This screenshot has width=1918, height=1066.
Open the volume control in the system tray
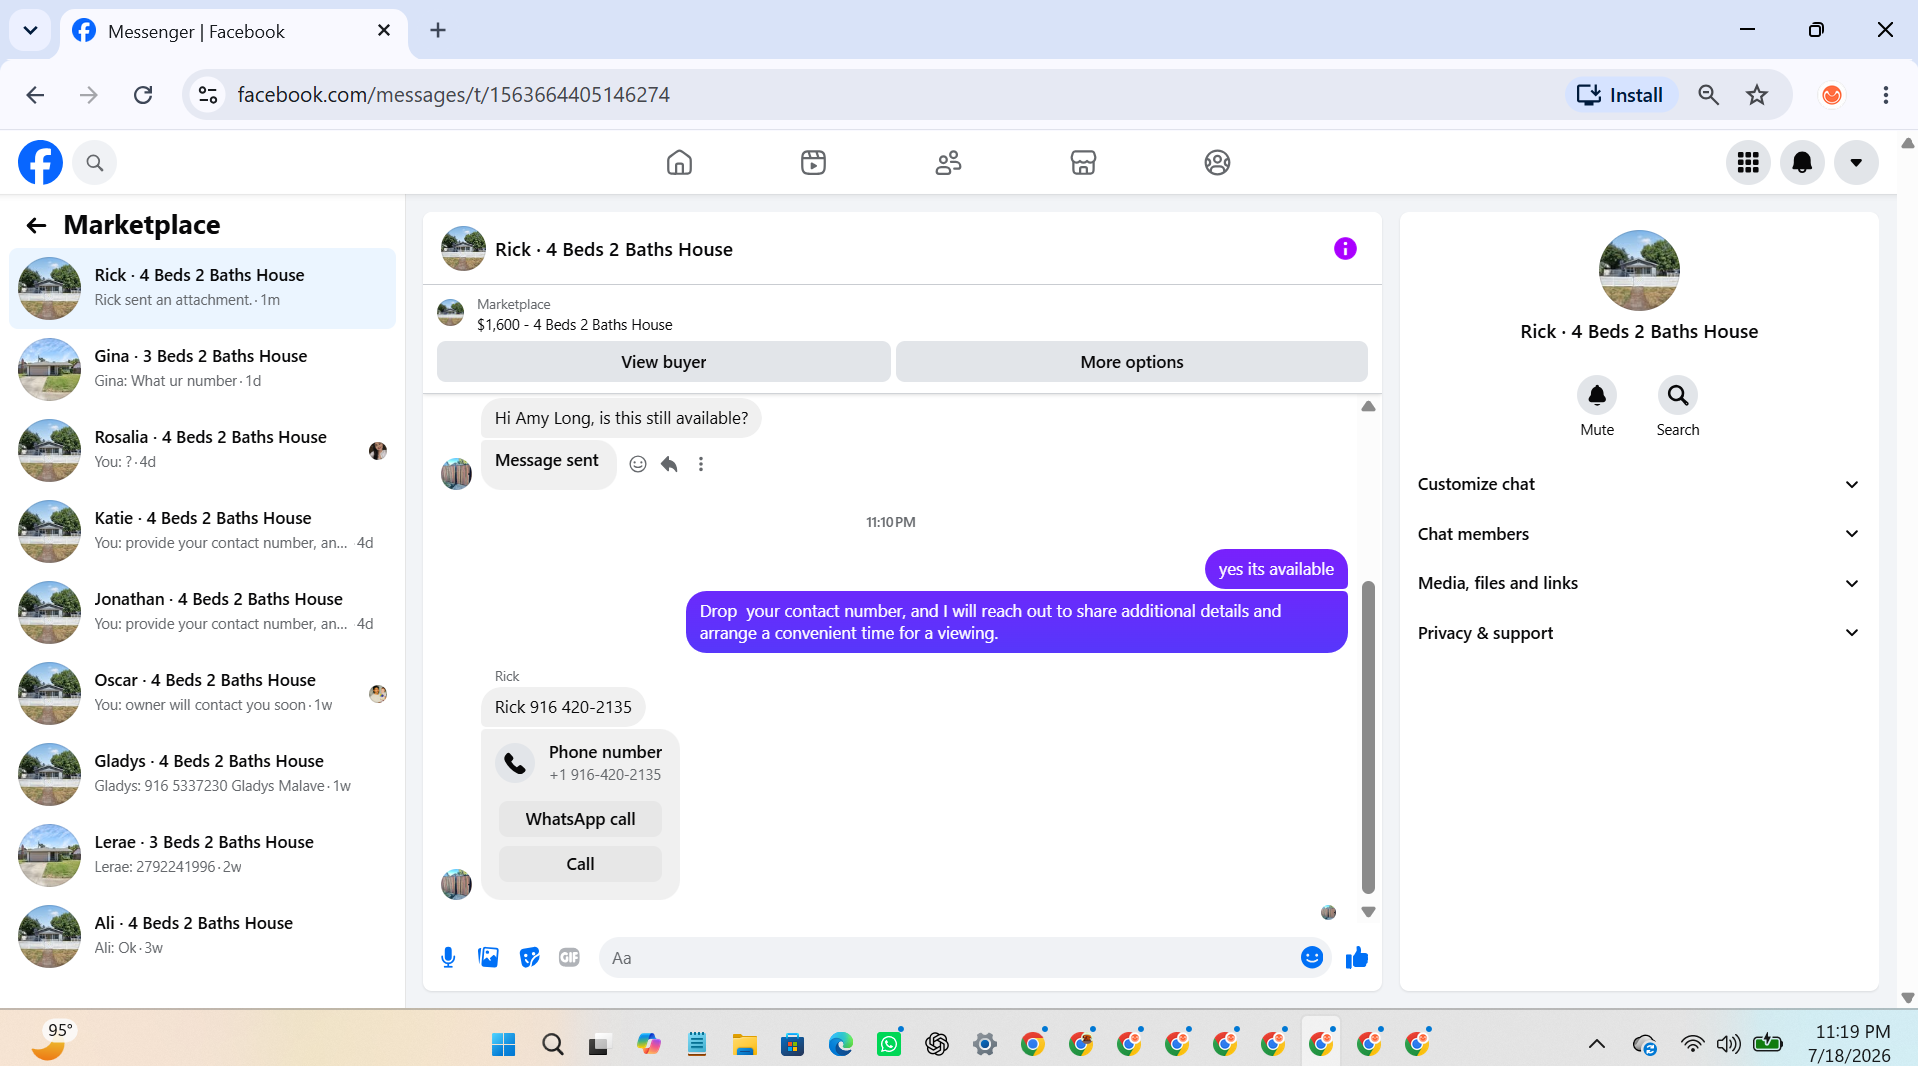pos(1728,1044)
